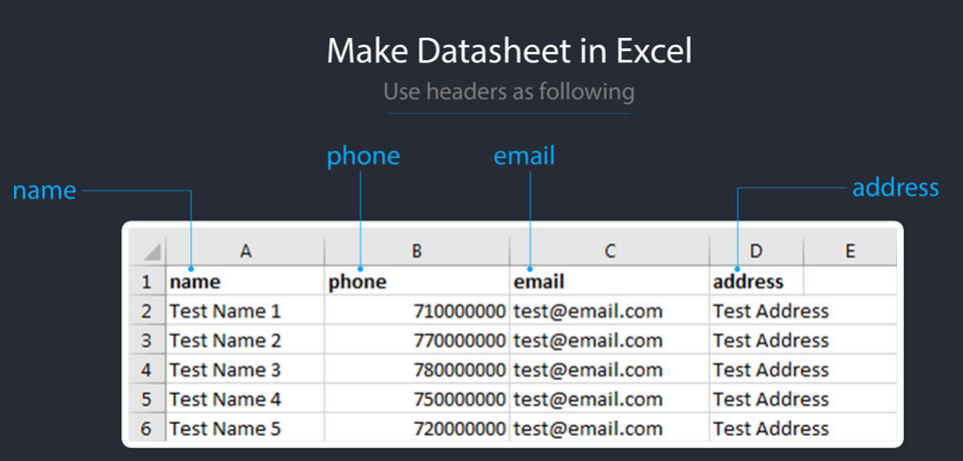
Task: Click the 'Use headers as following' subtitle
Action: pyautogui.click(x=509, y=91)
